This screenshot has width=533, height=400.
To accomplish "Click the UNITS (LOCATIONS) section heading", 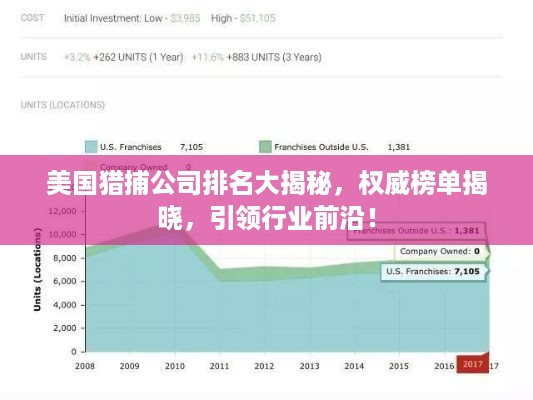I will (63, 105).
